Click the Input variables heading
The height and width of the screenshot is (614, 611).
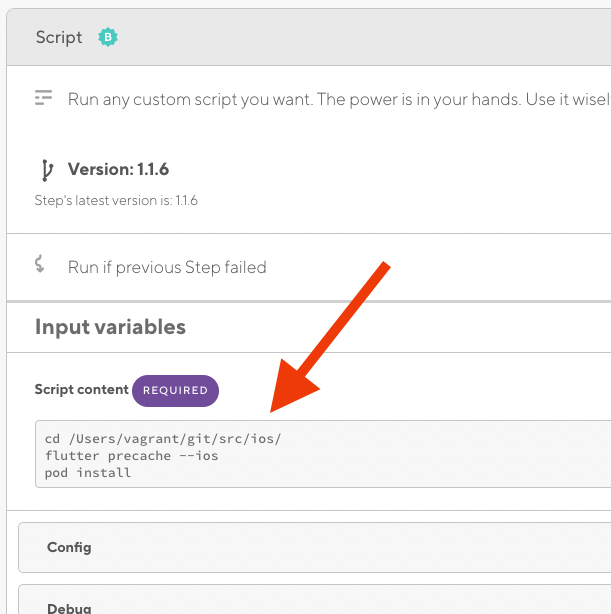[x=110, y=327]
